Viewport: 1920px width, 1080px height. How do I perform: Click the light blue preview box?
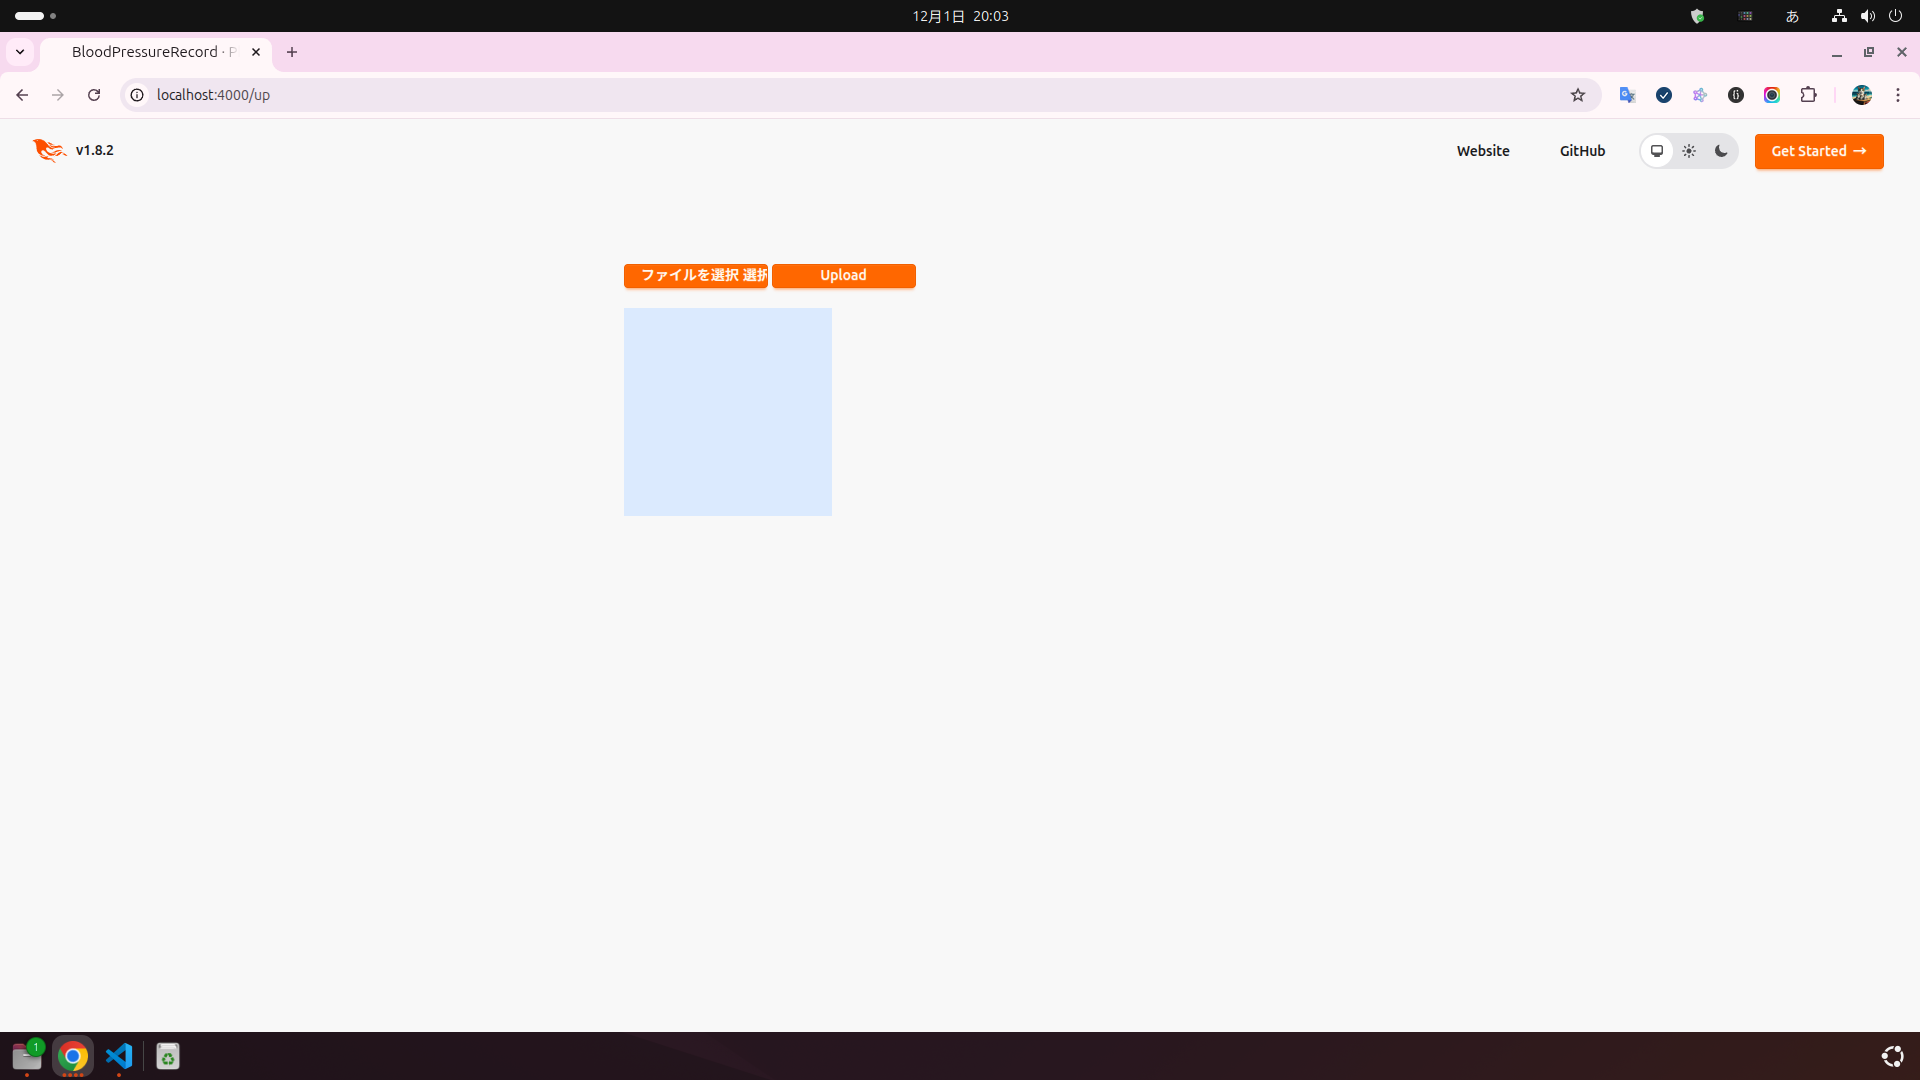click(x=727, y=411)
